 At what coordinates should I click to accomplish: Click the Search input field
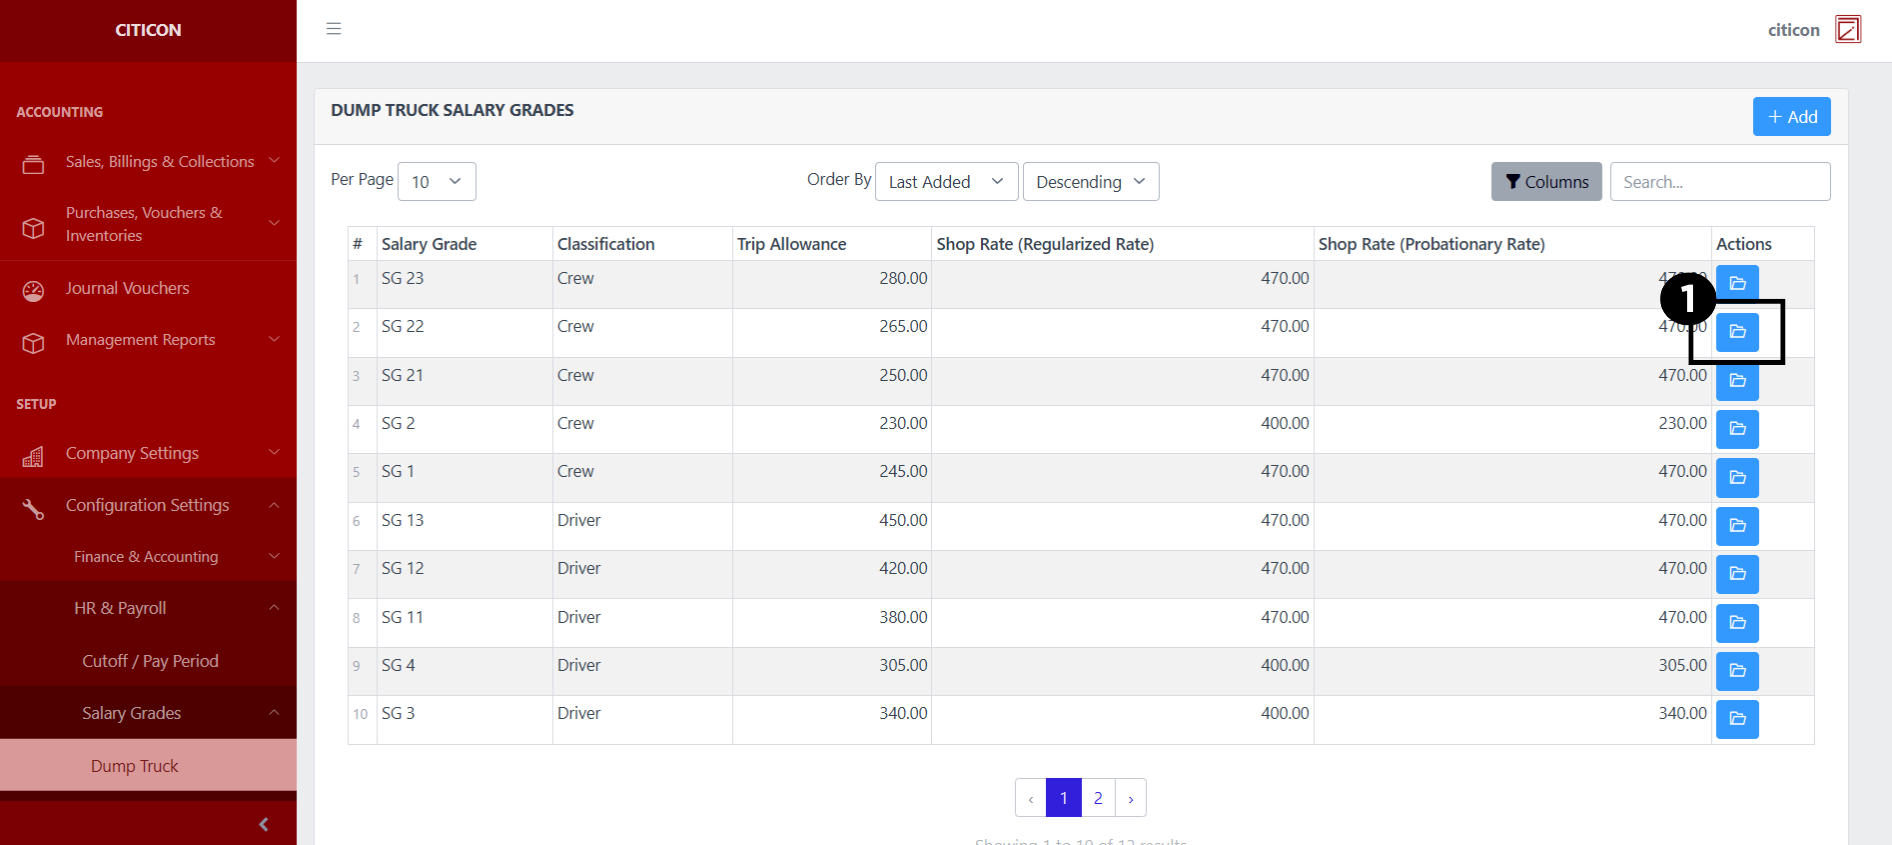click(x=1719, y=182)
